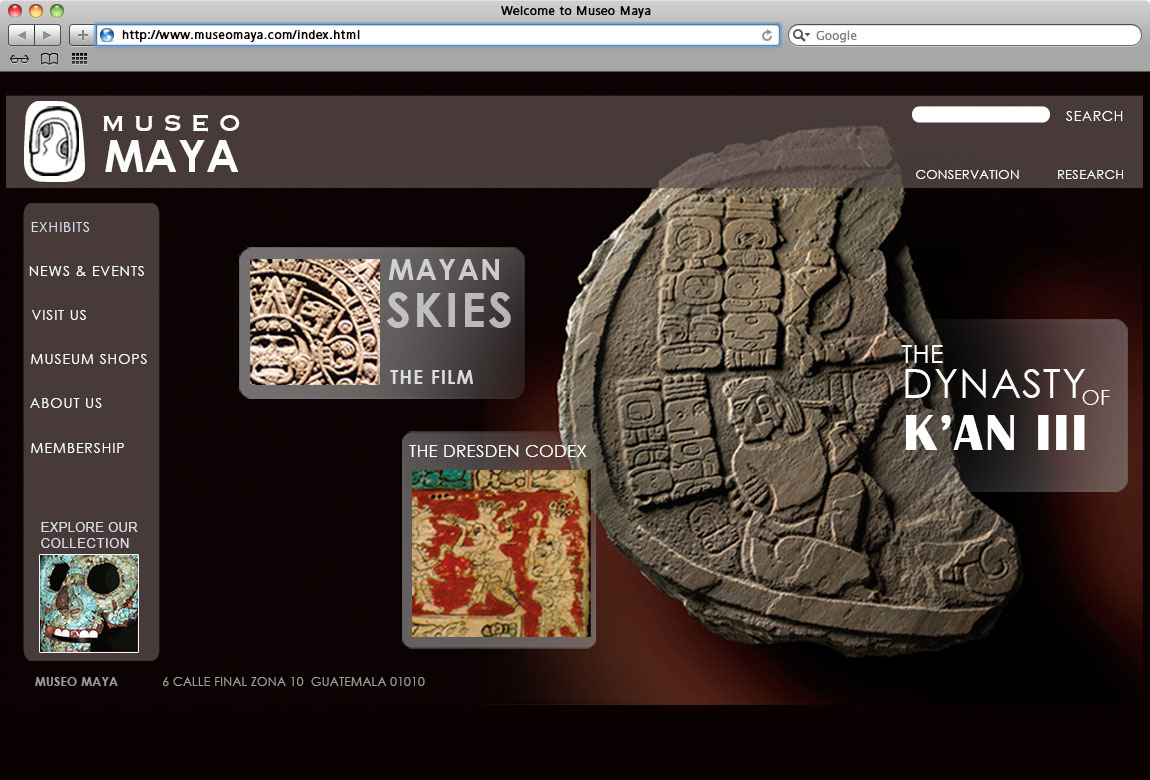Image resolution: width=1150 pixels, height=780 pixels.
Task: Browse MUSEUM SHOPS
Action: click(89, 359)
